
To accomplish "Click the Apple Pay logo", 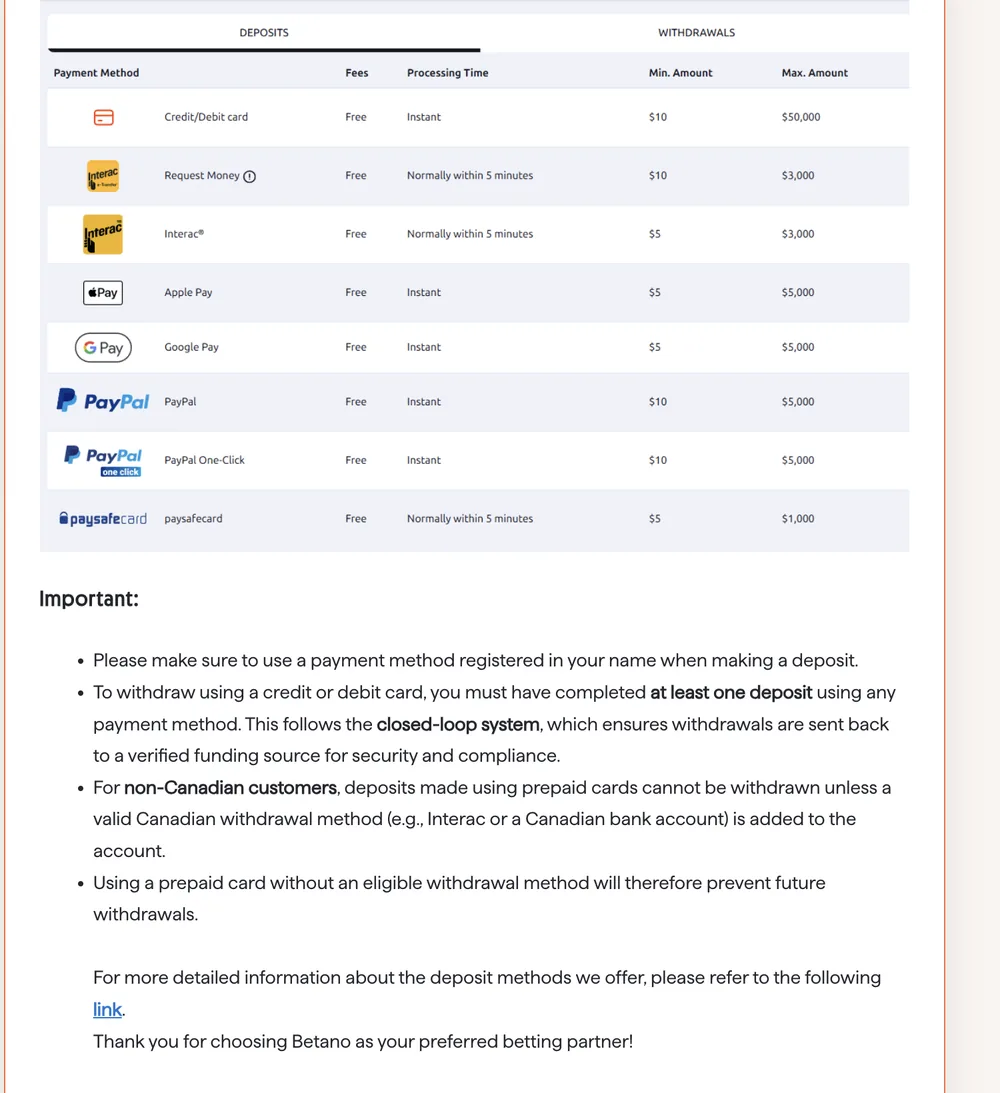I will coord(102,293).
